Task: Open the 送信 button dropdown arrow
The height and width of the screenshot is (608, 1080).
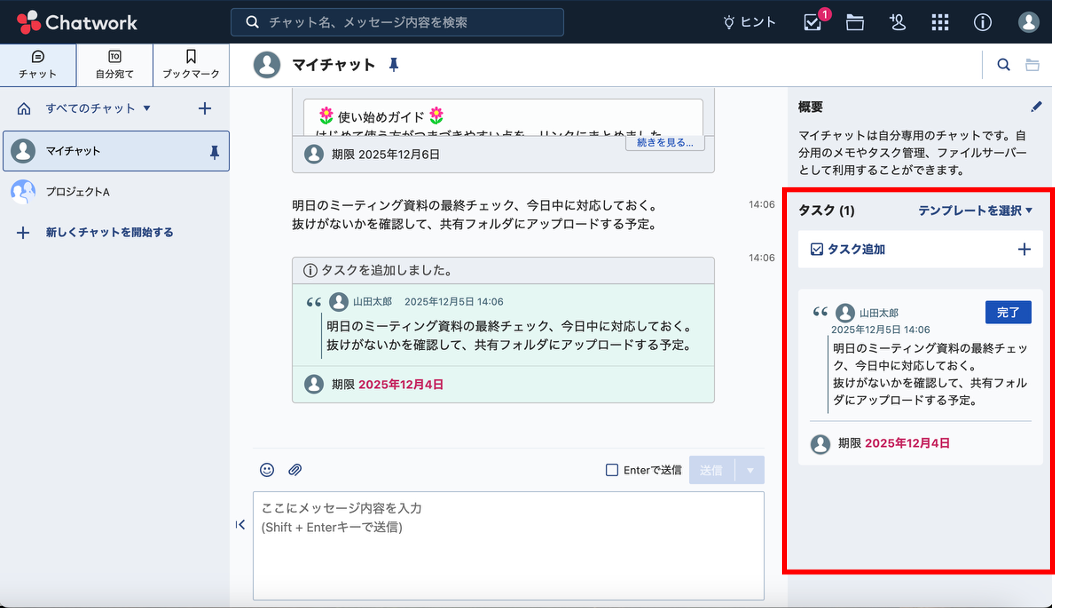Action: (747, 469)
